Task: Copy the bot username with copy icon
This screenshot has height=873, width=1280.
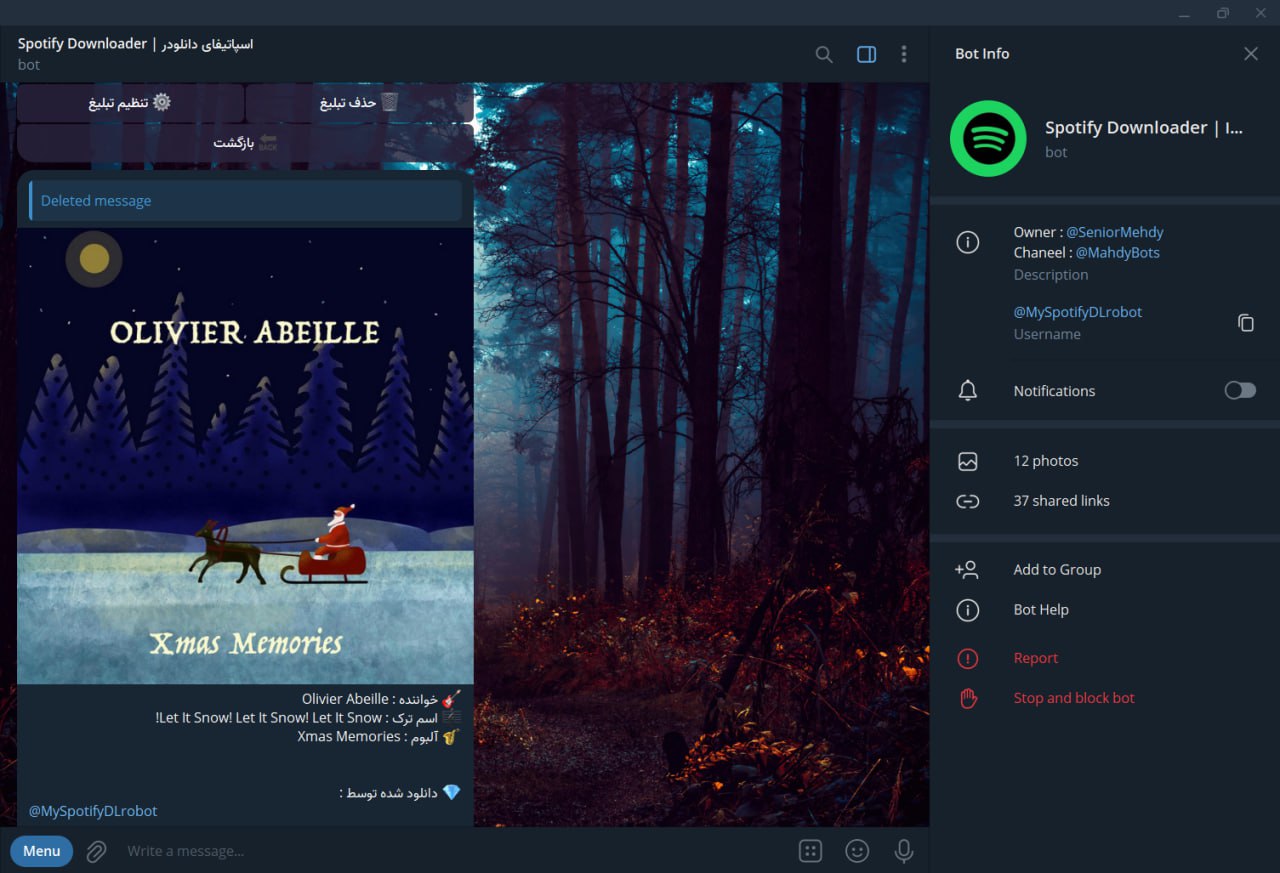Action: tap(1246, 323)
